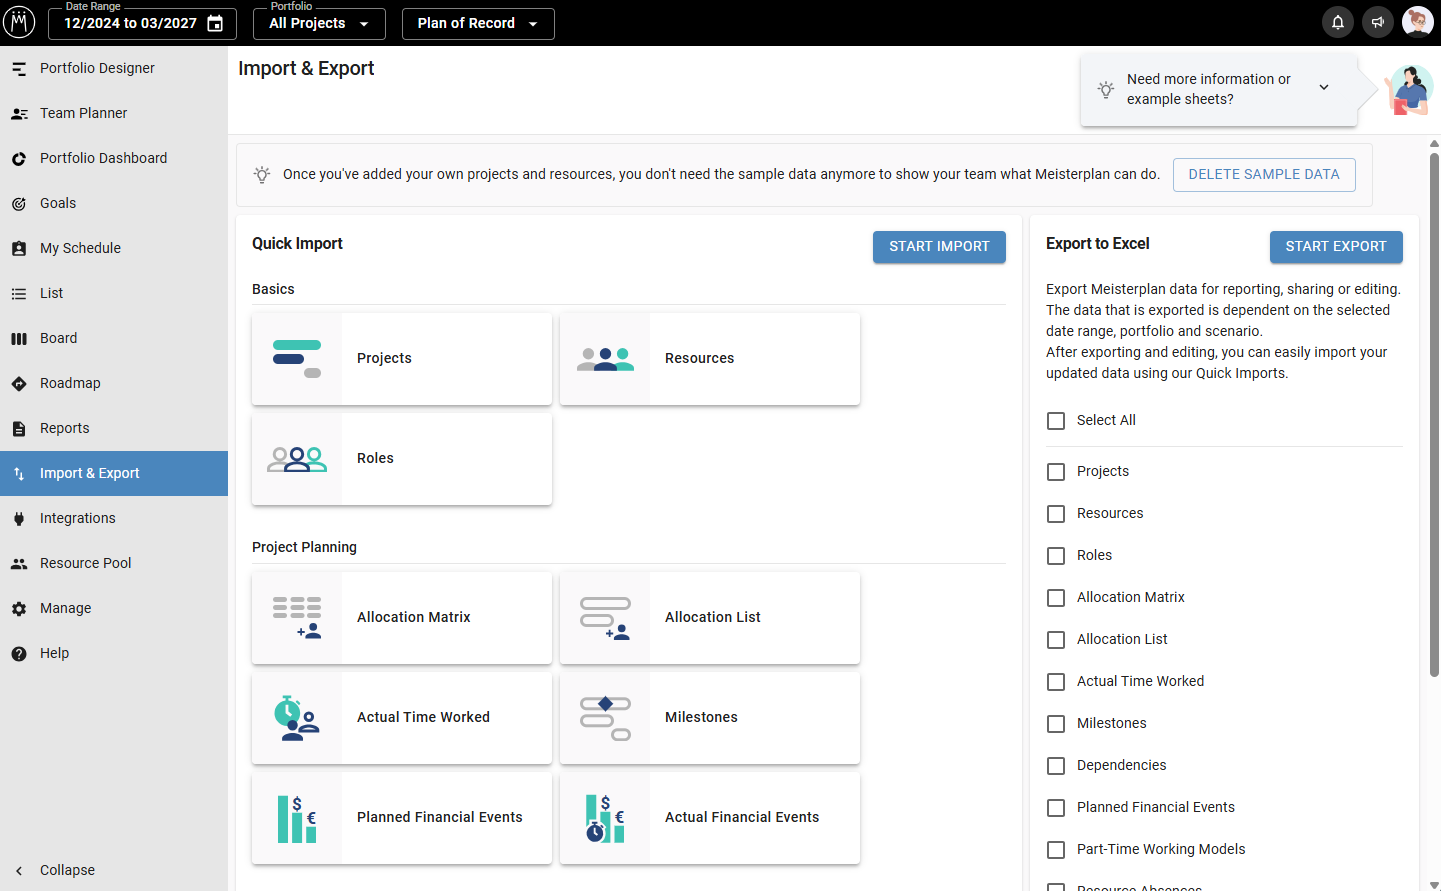Check the Resources export checkbox
The height and width of the screenshot is (891, 1441).
(x=1056, y=514)
